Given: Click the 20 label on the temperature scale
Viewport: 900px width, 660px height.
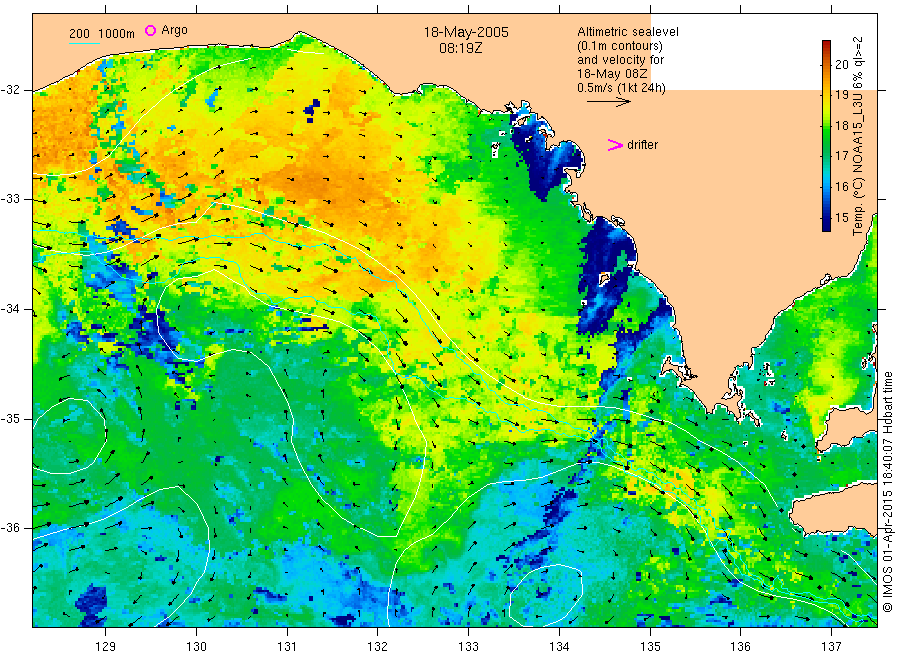Looking at the screenshot, I should coord(842,64).
